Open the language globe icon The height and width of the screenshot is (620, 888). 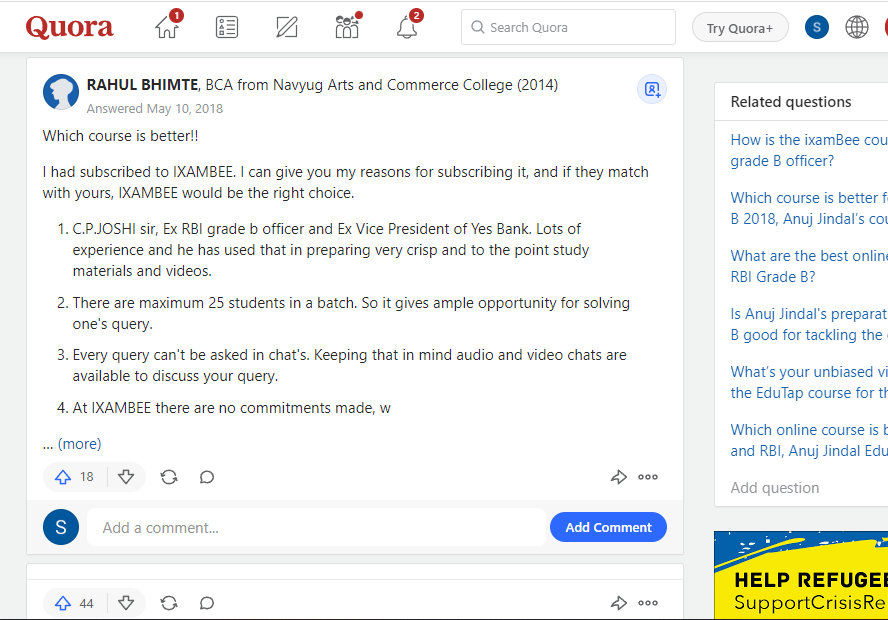[x=856, y=27]
